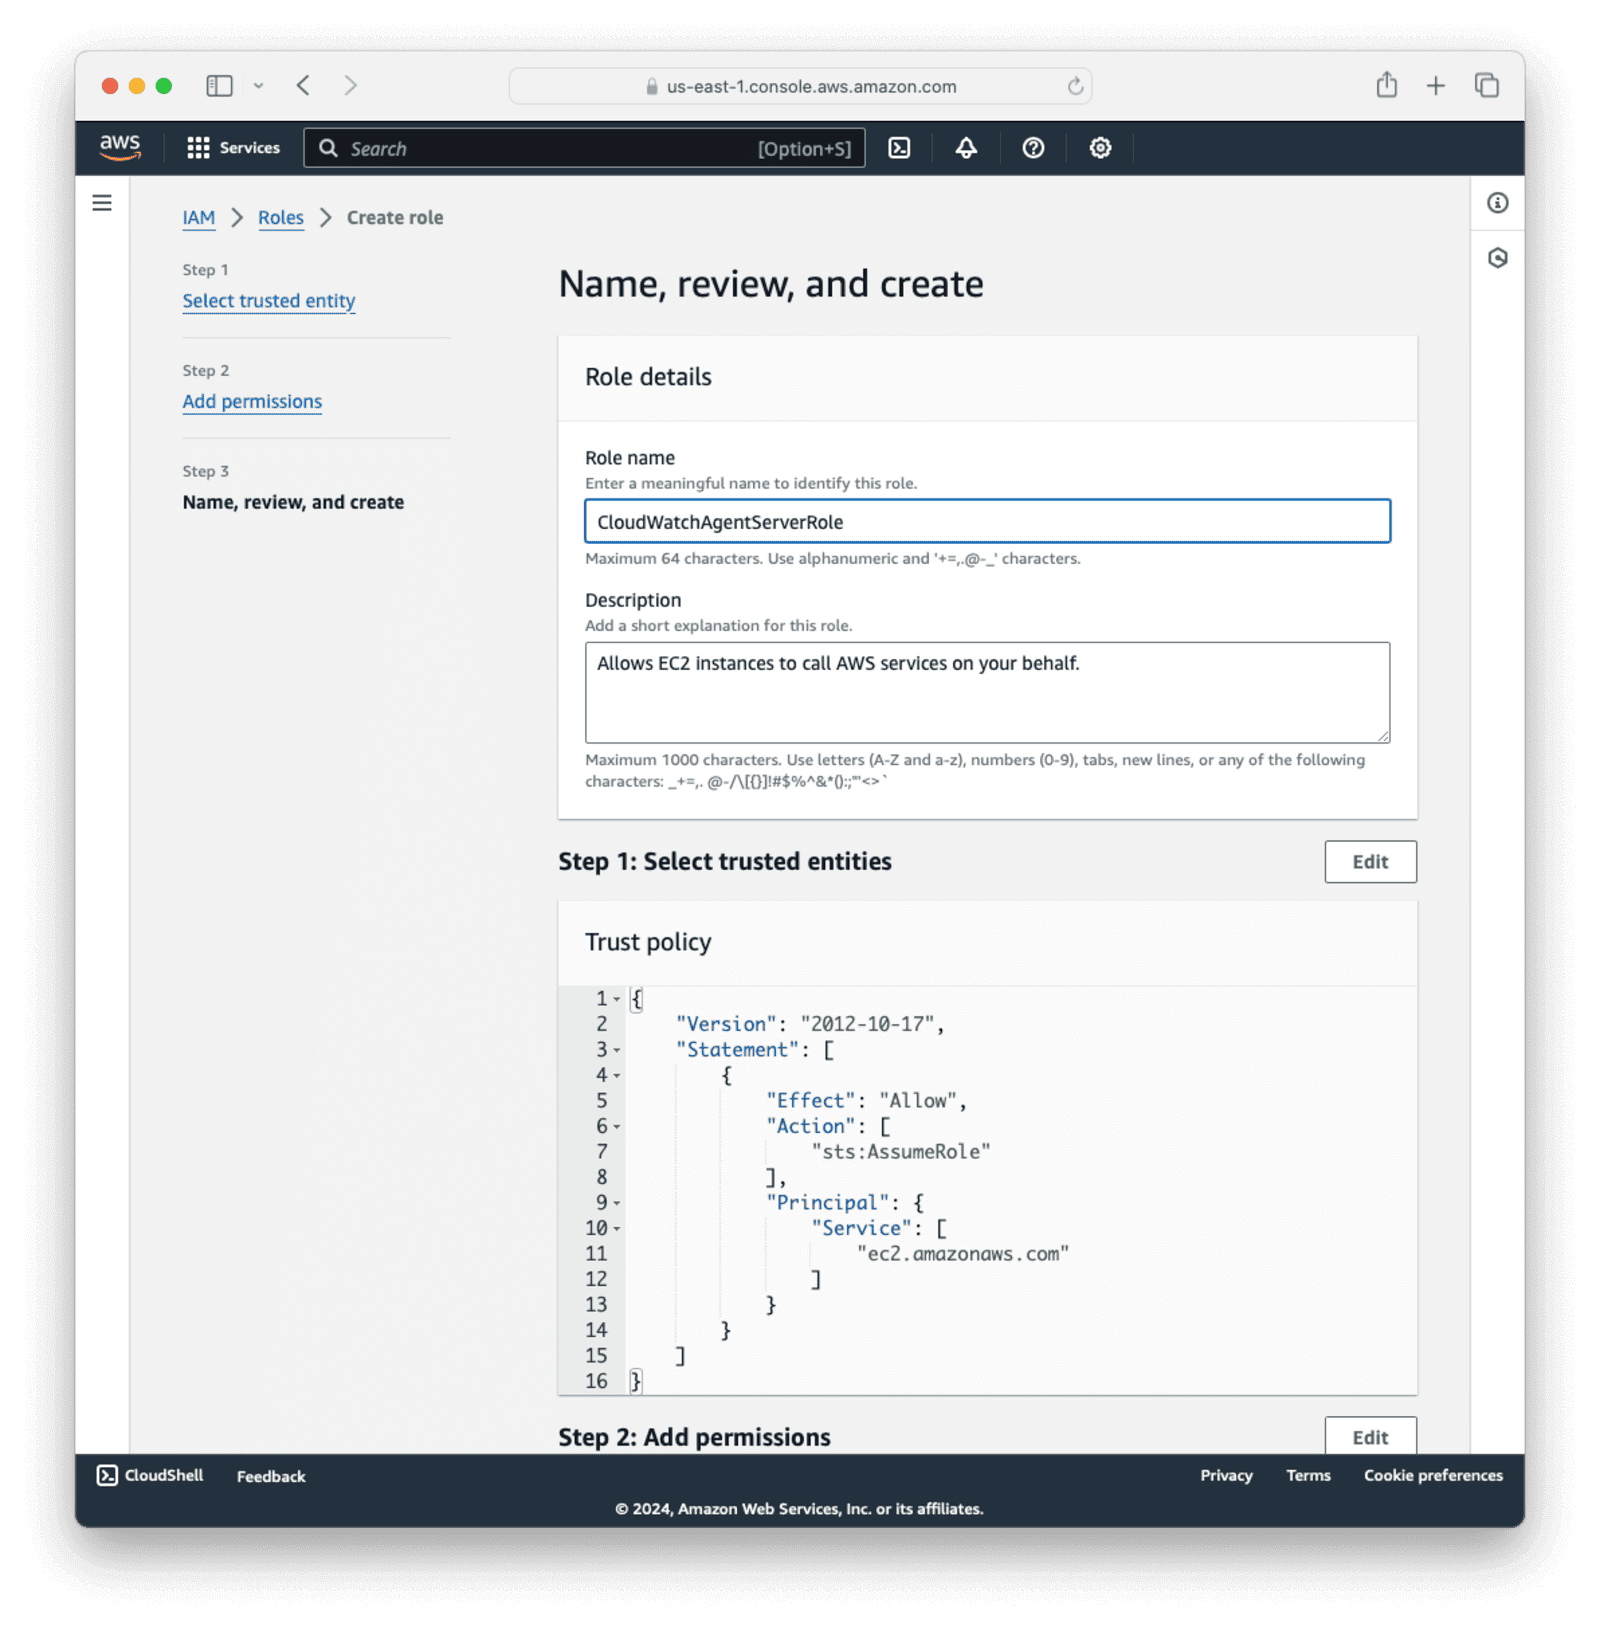Open the Privacy footer link
Image resolution: width=1600 pixels, height=1627 pixels.
[x=1226, y=1476]
